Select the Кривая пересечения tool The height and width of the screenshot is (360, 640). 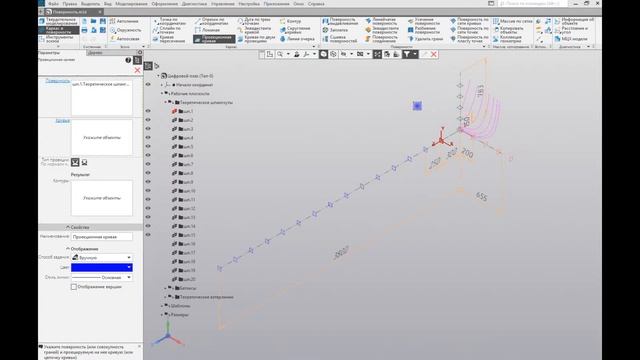(x=169, y=39)
